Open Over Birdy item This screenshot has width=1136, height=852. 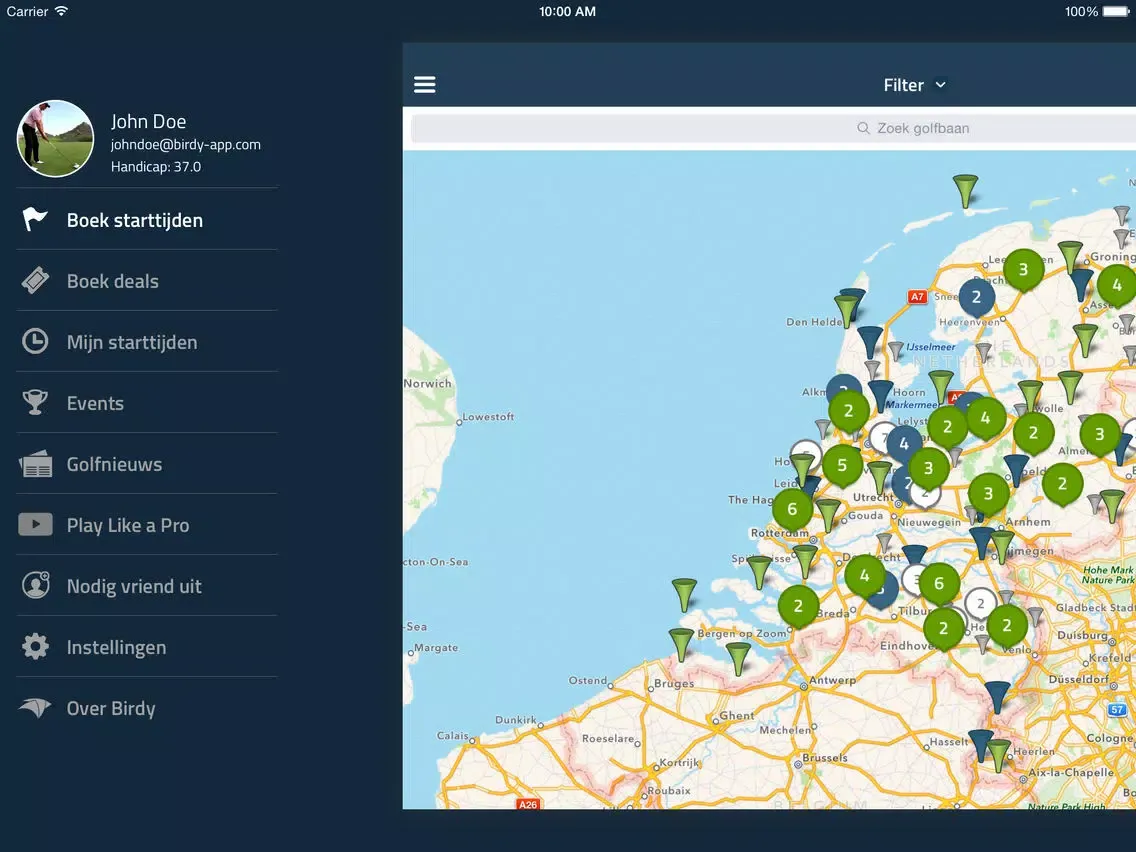click(x=147, y=708)
